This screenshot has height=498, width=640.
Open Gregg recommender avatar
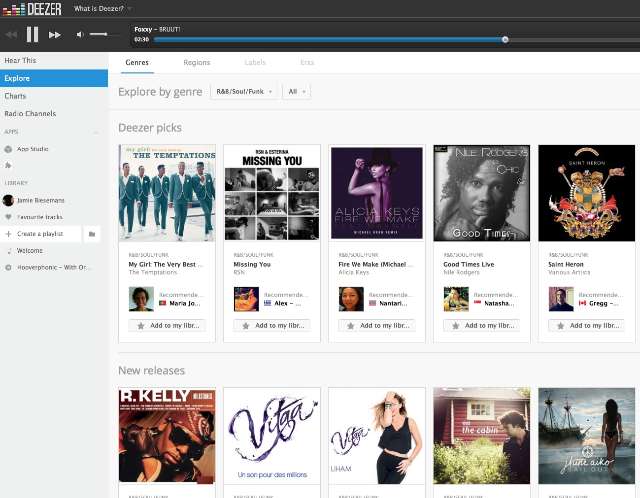tap(561, 299)
